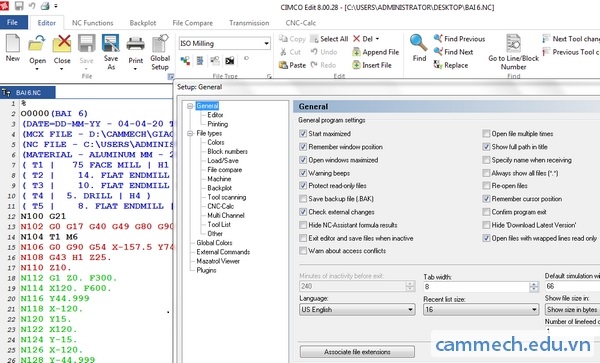
Task: Click the Default simulation value field
Action: click(572, 286)
